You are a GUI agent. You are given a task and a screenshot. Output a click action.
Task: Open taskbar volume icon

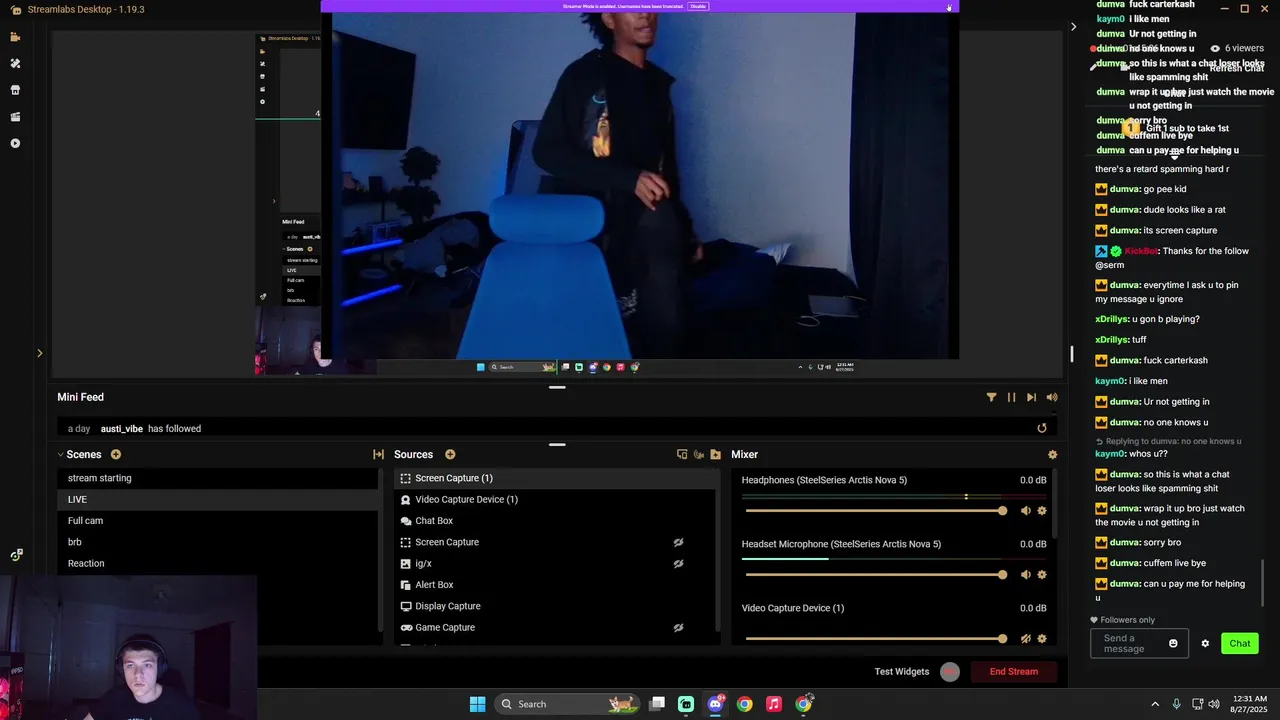pyautogui.click(x=1214, y=704)
